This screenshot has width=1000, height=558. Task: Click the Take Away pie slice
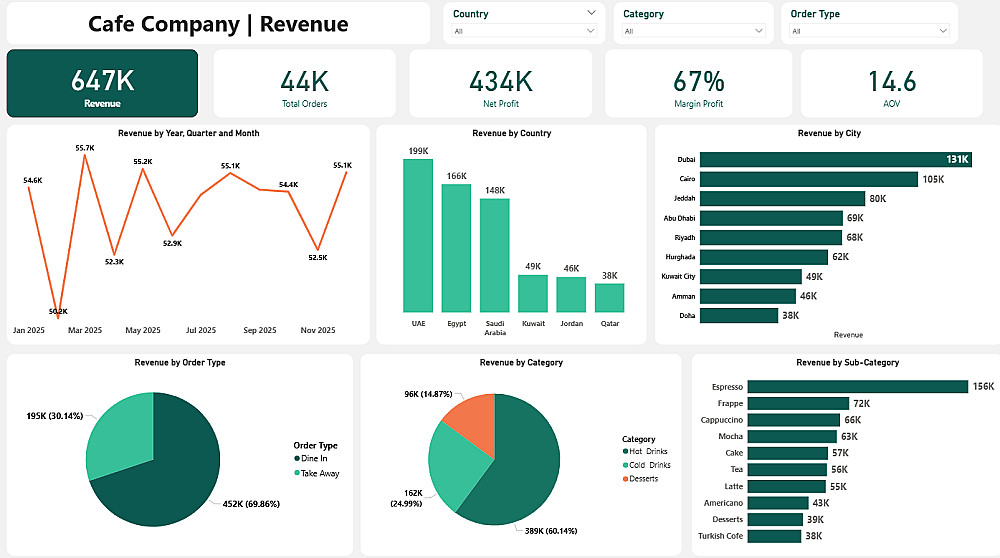[x=121, y=434]
